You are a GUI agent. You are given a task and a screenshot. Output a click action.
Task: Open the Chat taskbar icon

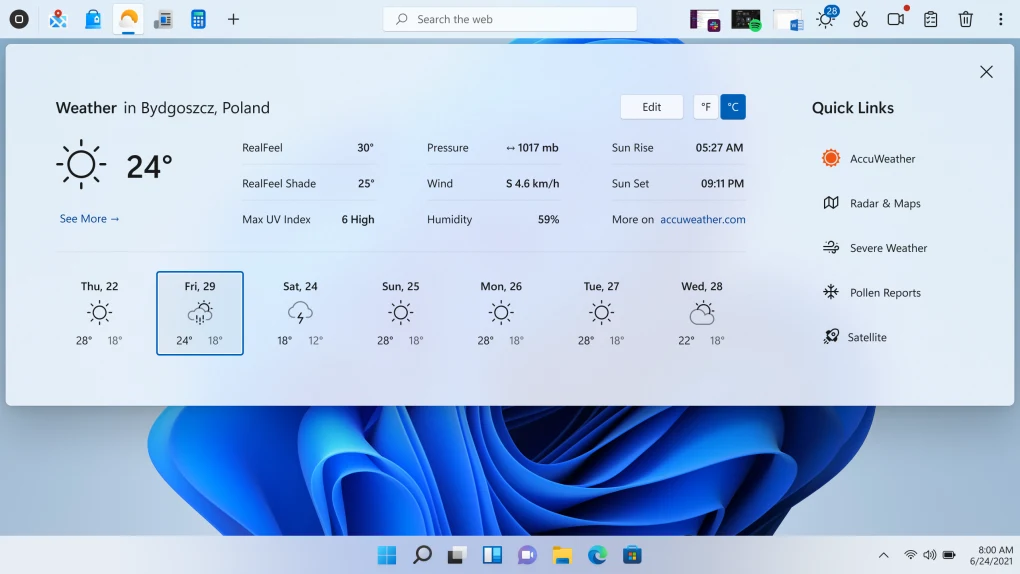point(528,555)
